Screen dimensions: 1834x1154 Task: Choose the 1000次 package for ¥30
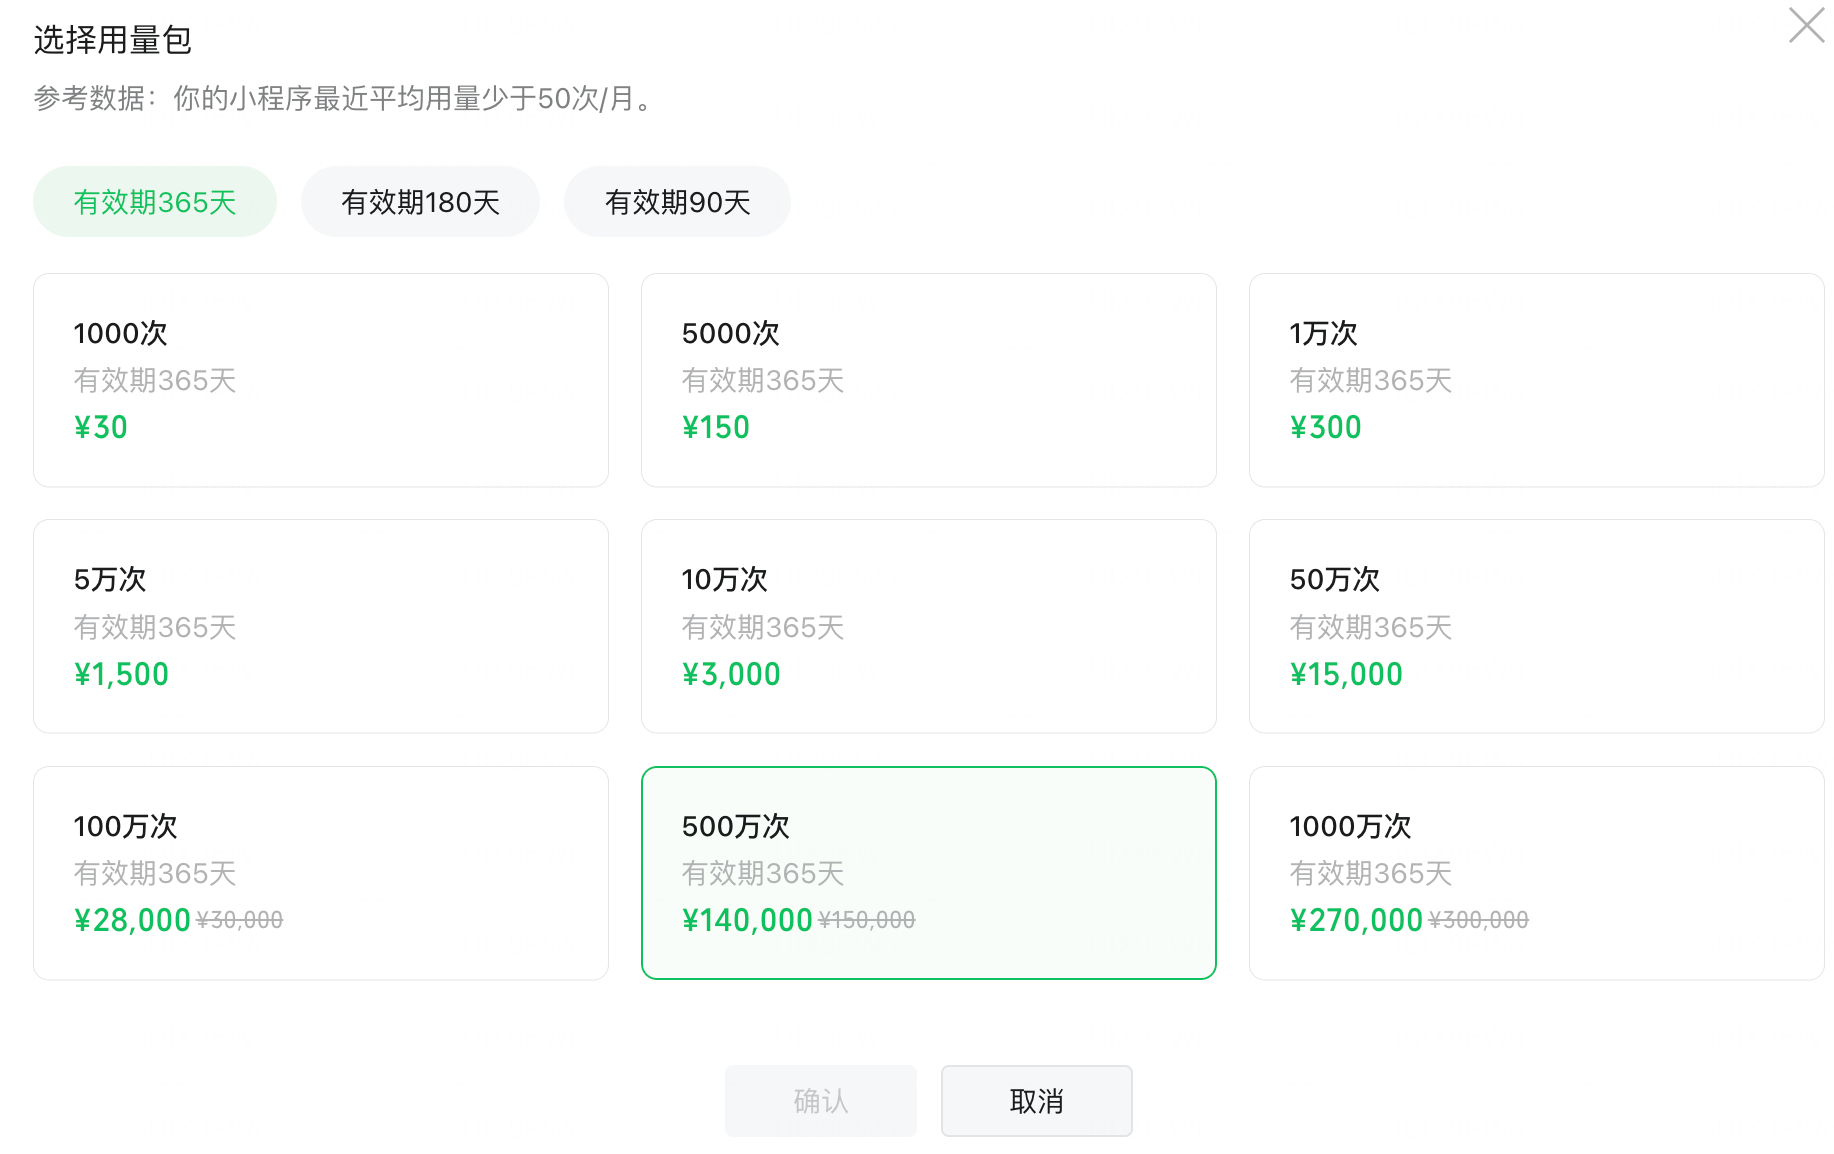click(x=320, y=380)
